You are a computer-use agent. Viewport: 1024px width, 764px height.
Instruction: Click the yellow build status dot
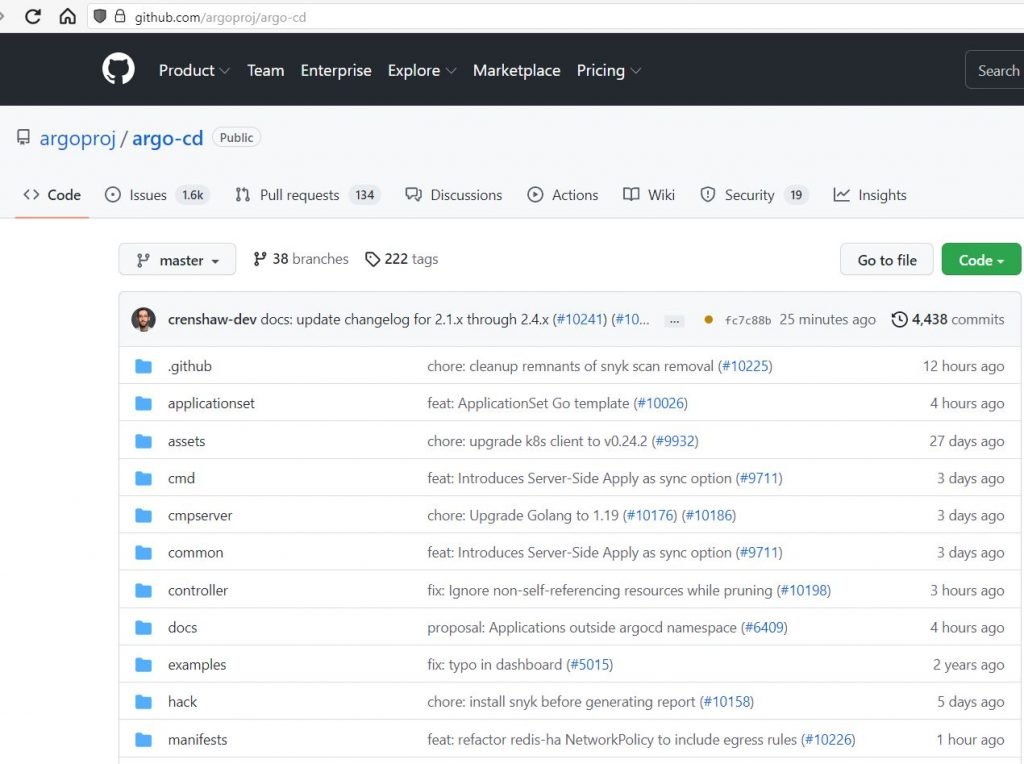(x=709, y=320)
